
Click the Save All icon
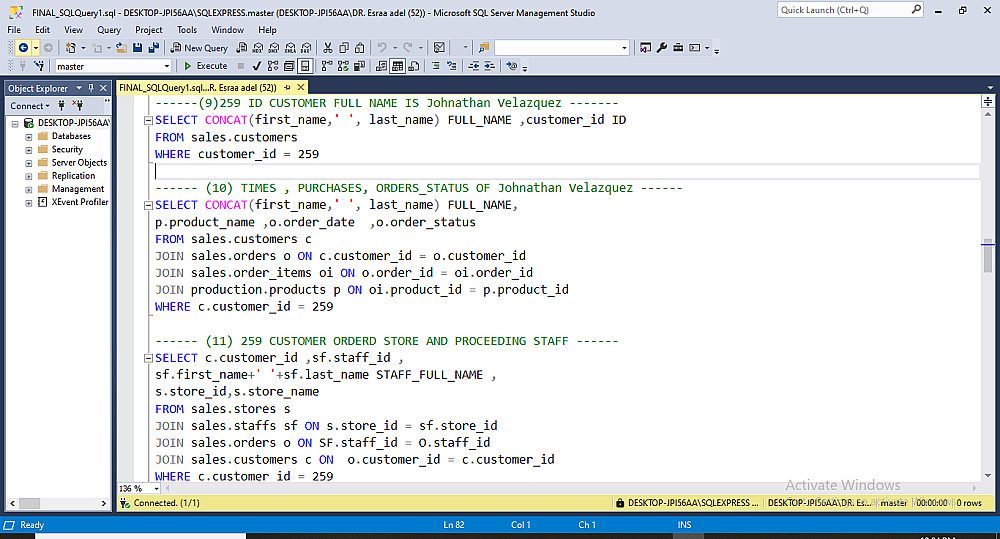point(153,48)
